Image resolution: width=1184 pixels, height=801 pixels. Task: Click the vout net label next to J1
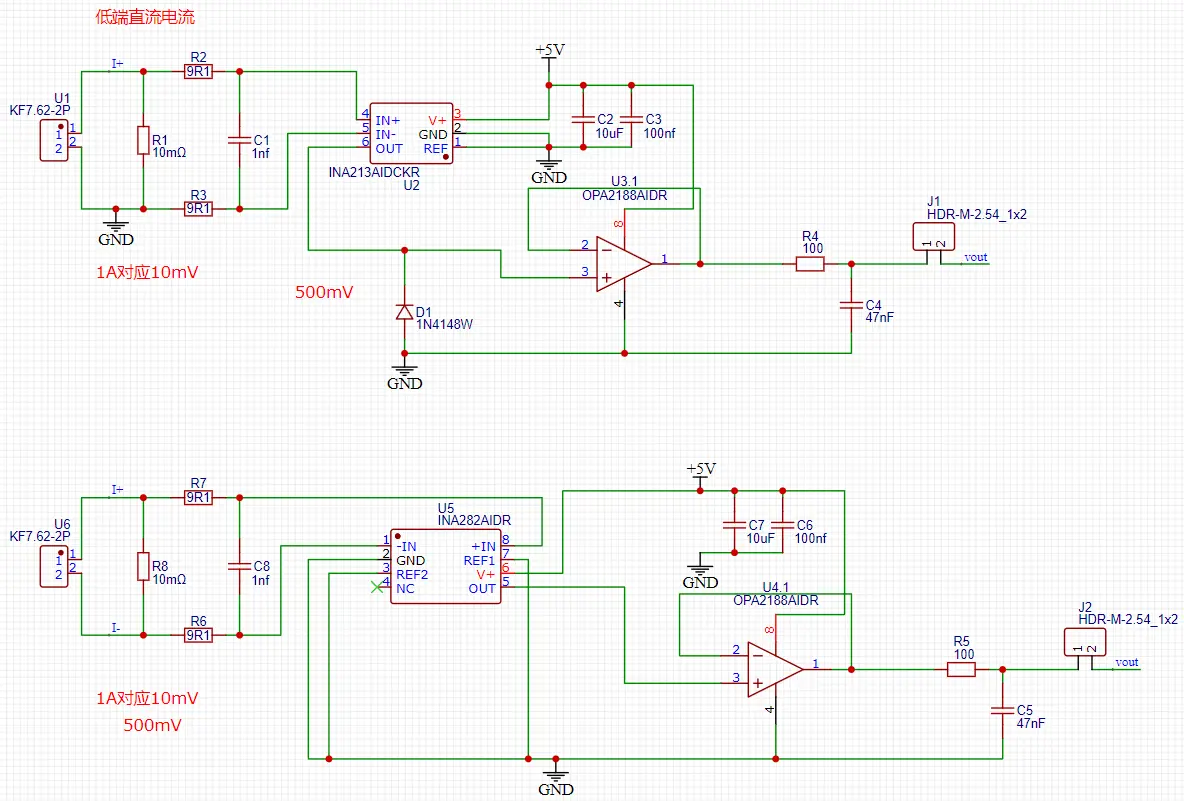(x=975, y=258)
